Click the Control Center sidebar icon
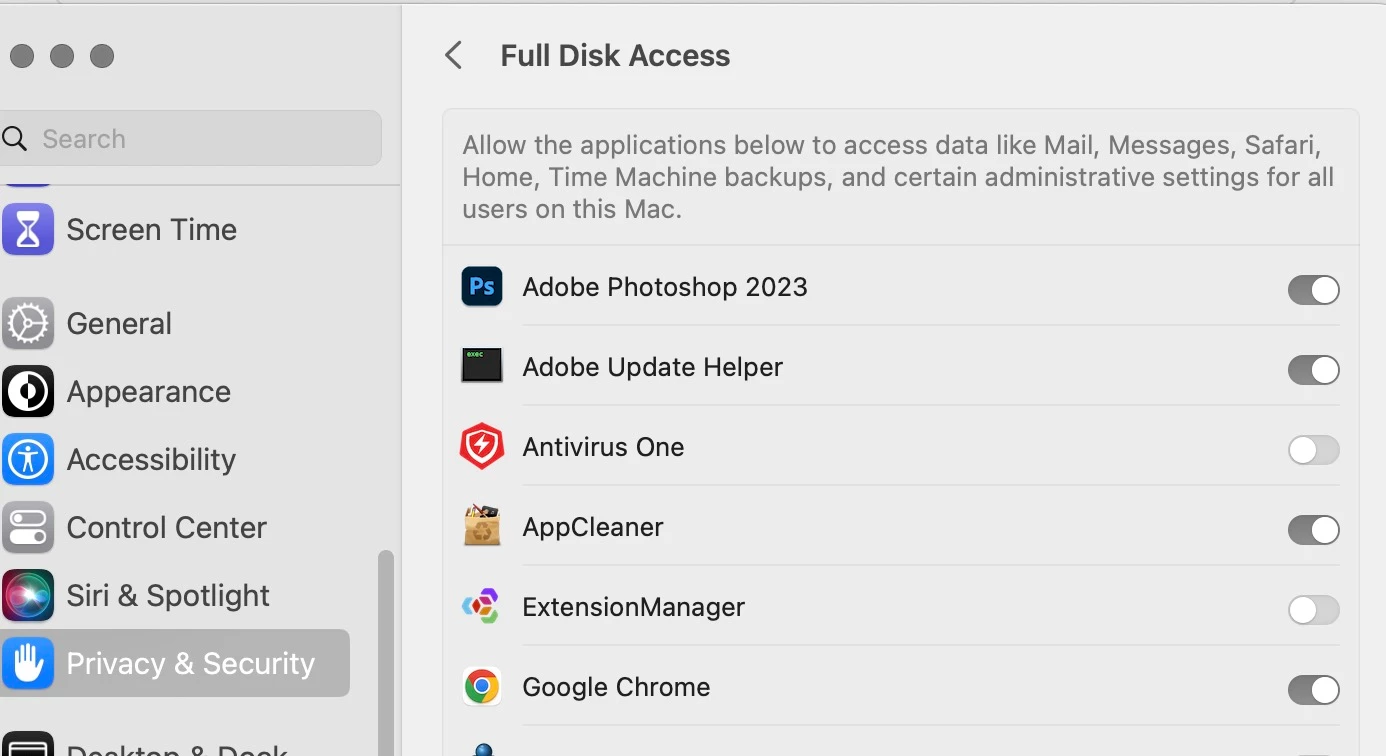 (x=27, y=527)
